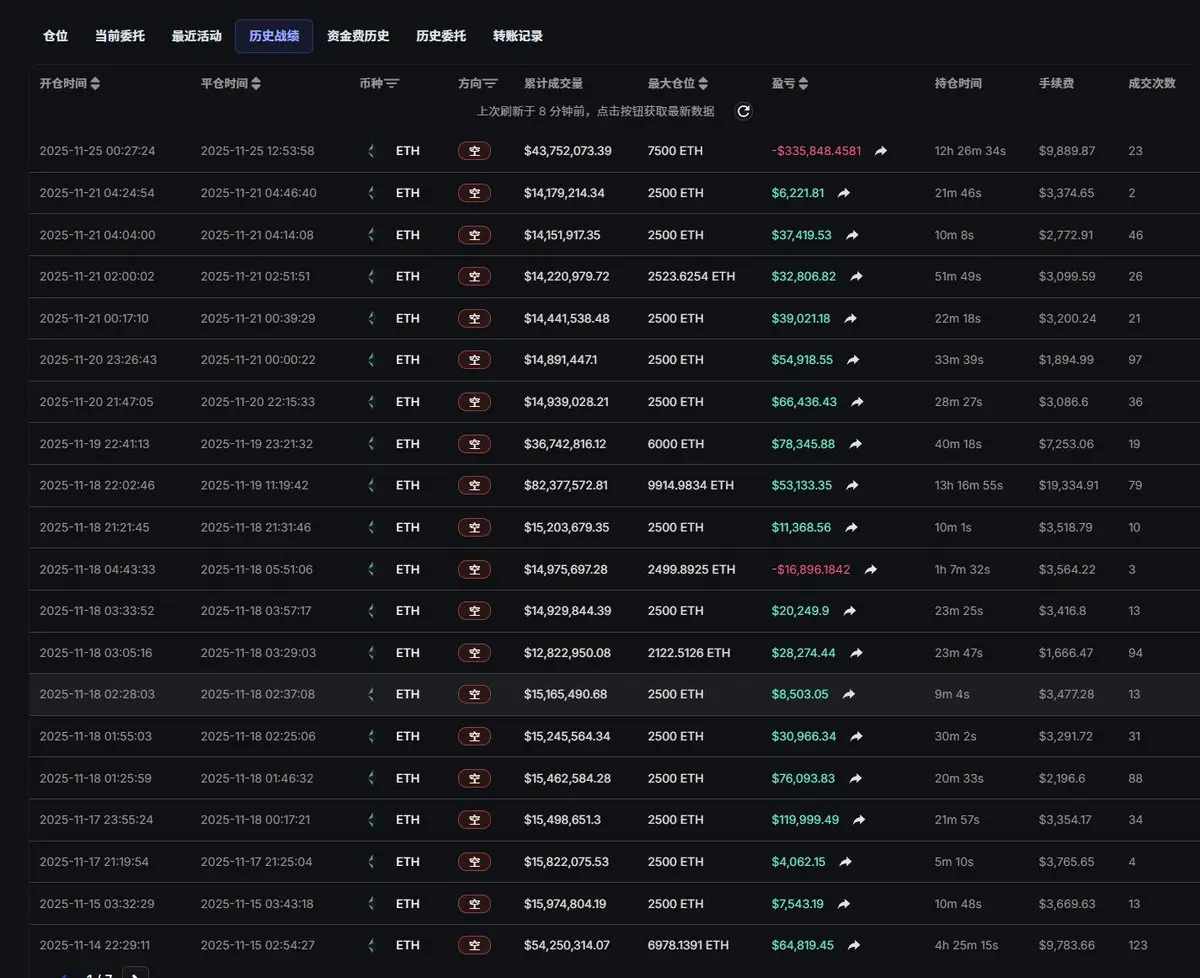Share the $32,806.82 profit trade
The width and height of the screenshot is (1200, 978).
pos(856,277)
